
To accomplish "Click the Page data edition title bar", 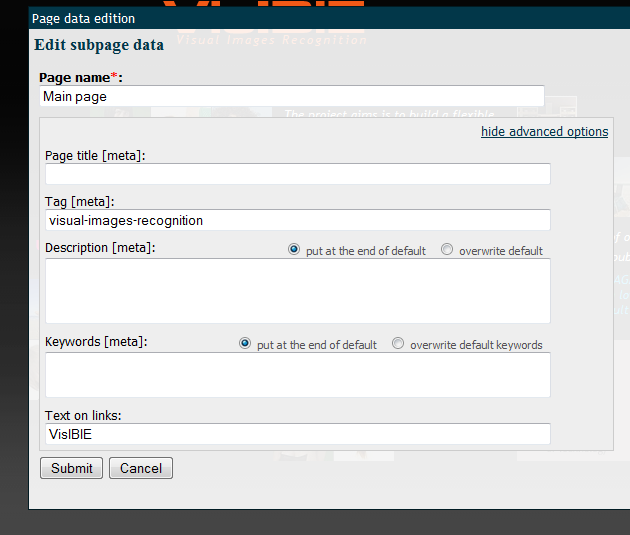I will click(329, 18).
